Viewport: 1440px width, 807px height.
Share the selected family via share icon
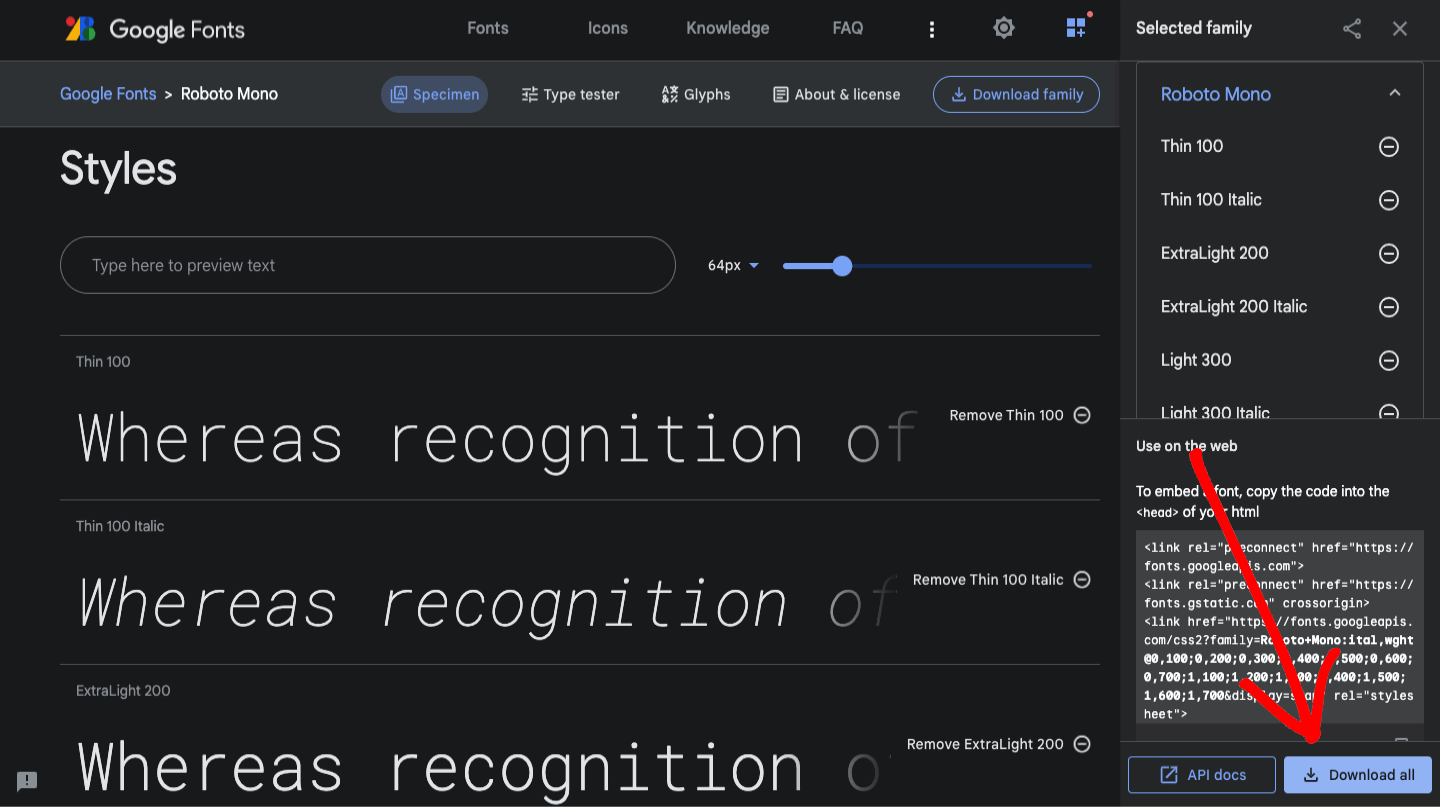point(1352,29)
